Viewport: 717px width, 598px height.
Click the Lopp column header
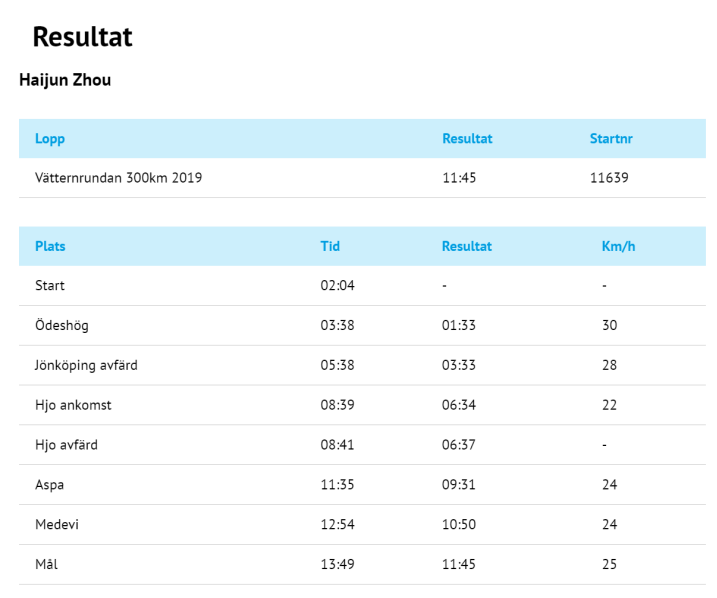click(x=50, y=139)
